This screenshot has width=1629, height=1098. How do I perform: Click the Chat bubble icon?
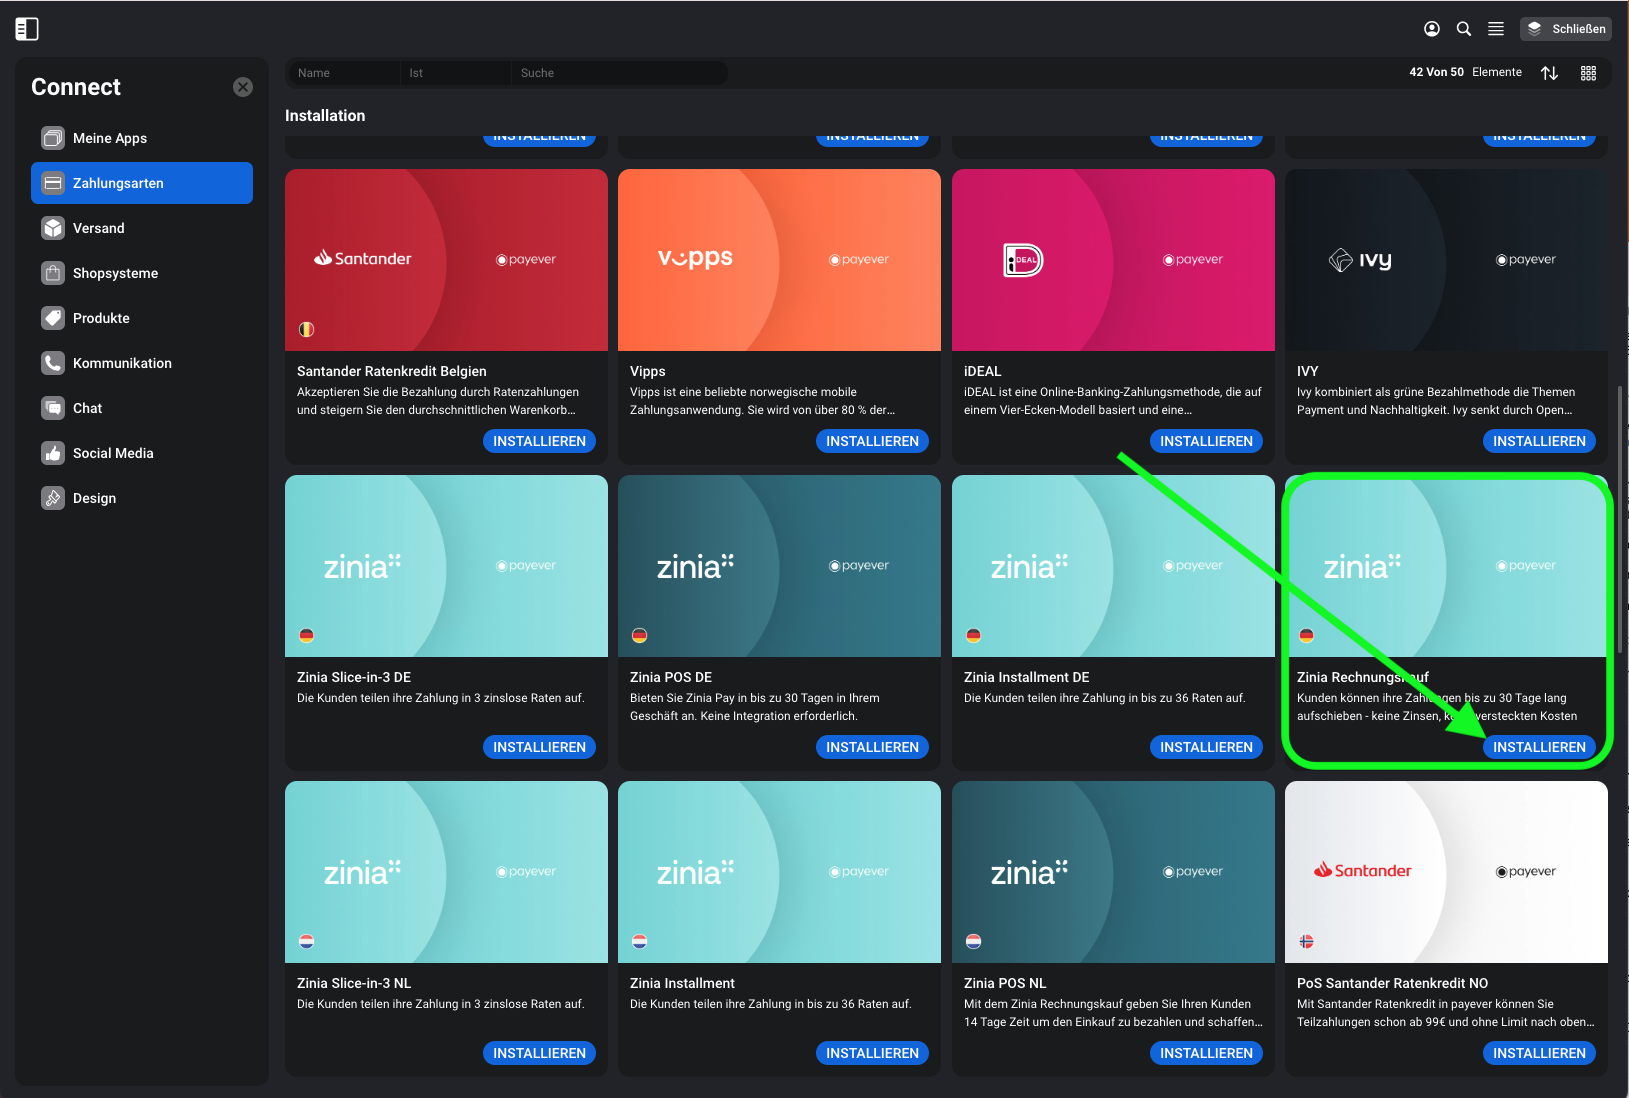pyautogui.click(x=53, y=408)
